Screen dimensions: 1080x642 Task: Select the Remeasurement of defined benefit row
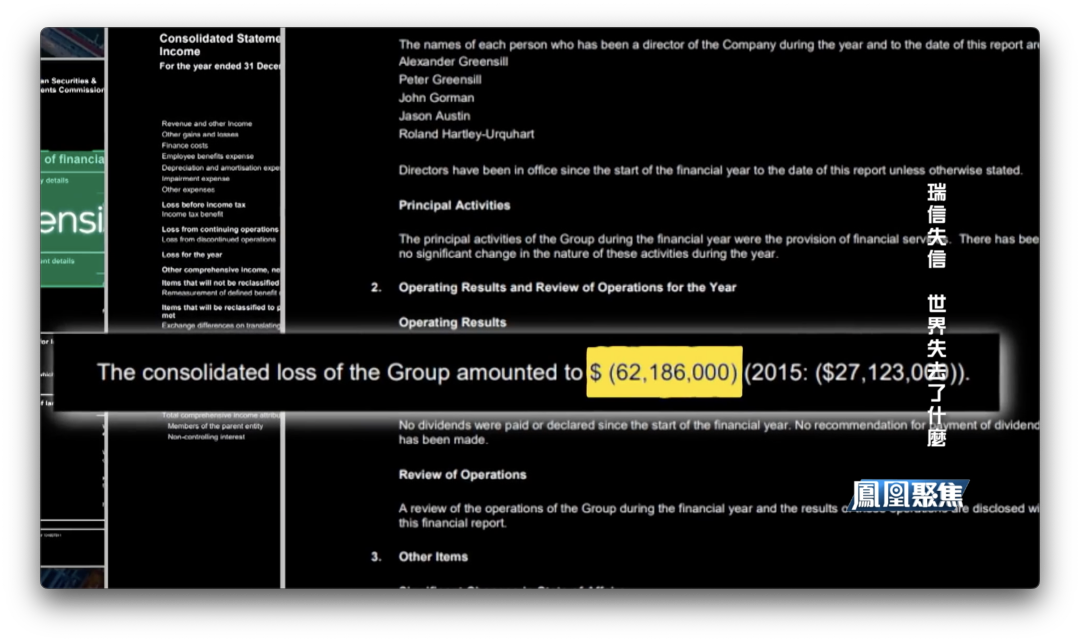pyautogui.click(x=221, y=293)
